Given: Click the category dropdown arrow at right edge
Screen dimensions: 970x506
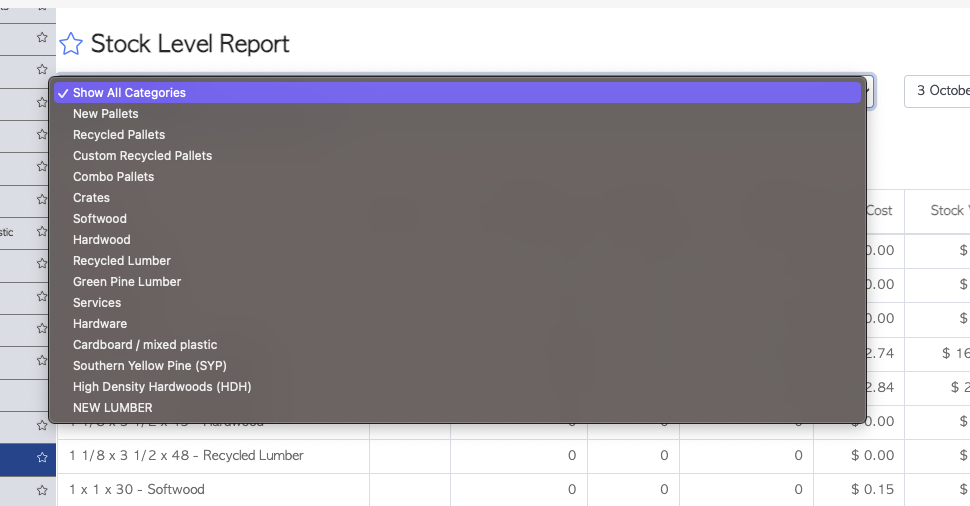Looking at the screenshot, I should (x=869, y=92).
